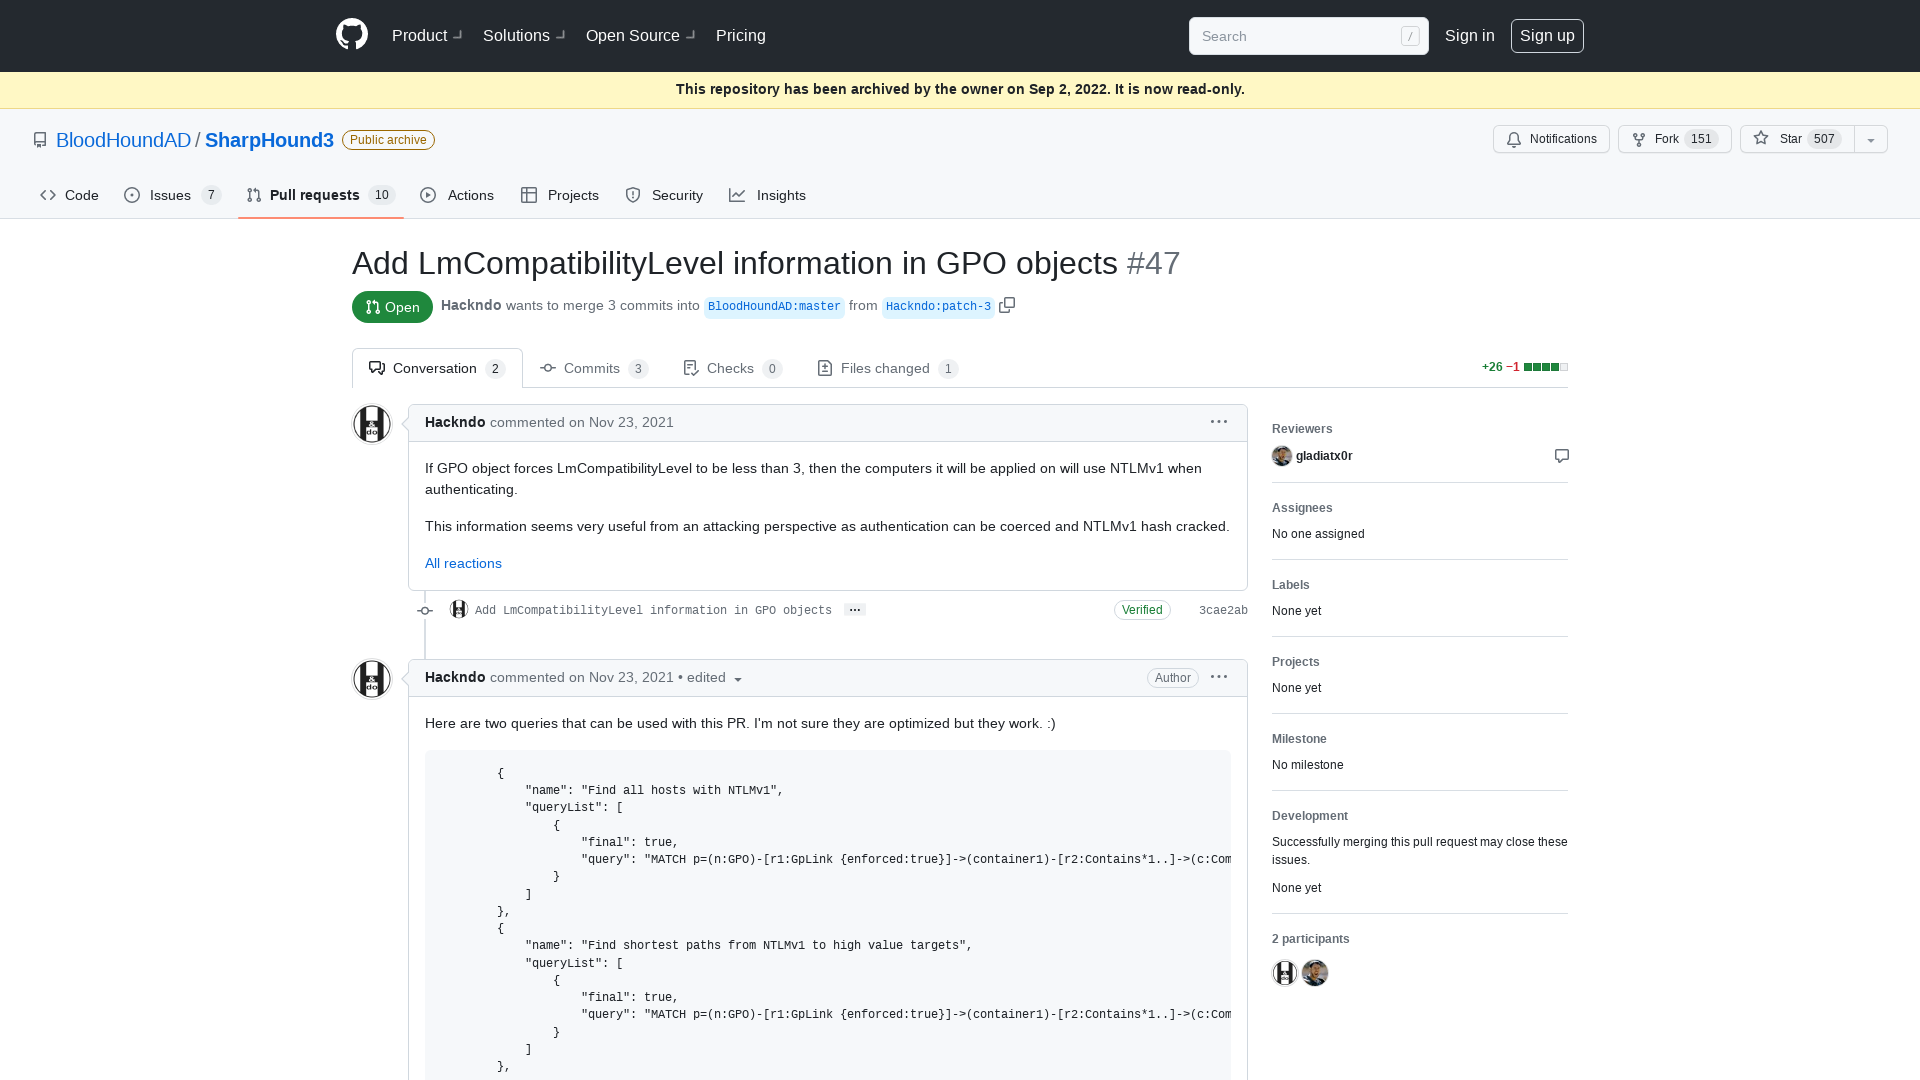This screenshot has width=1920, height=1080.
Task: Click the repository icon beside BloodHoundAD
Action: click(40, 140)
